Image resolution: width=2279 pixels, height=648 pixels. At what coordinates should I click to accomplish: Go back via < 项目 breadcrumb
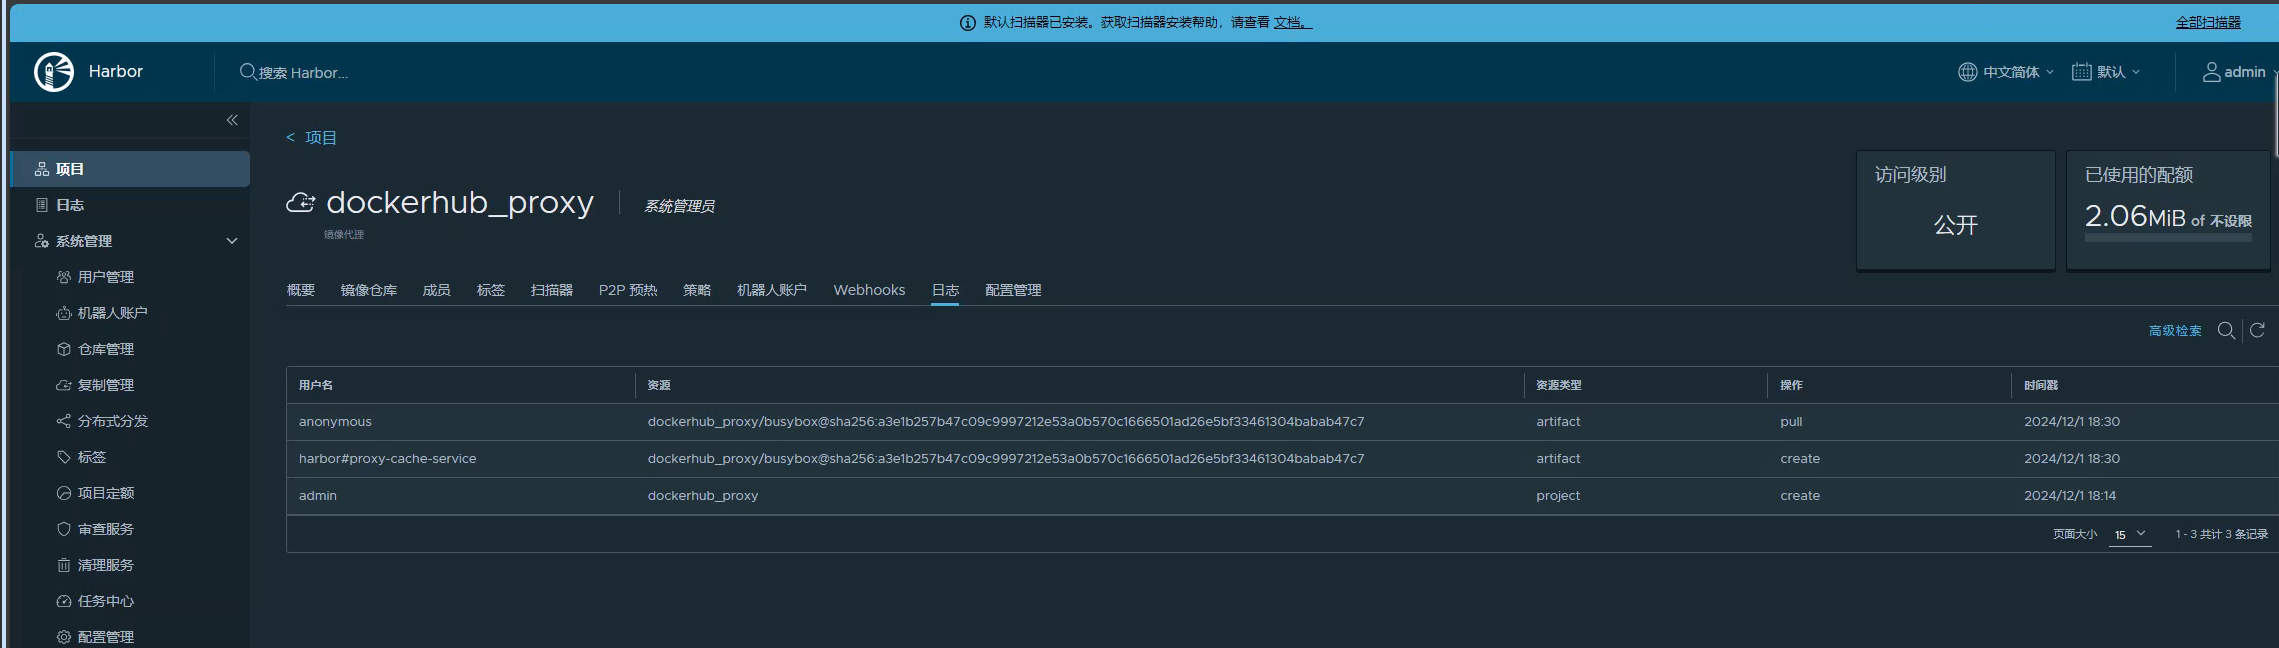click(311, 138)
